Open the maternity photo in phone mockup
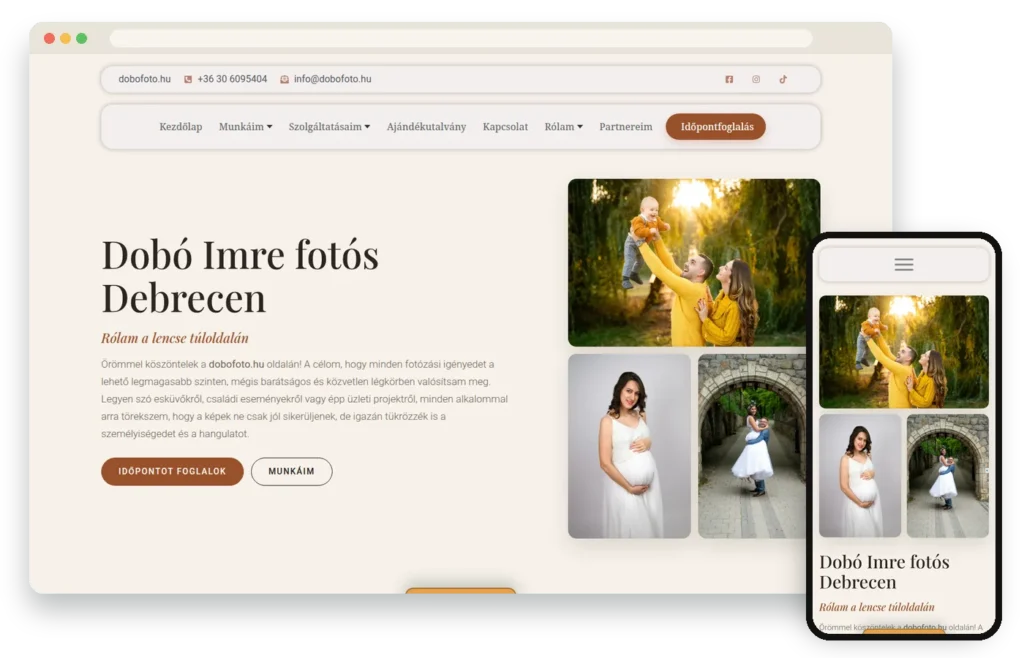Image resolution: width=1024 pixels, height=658 pixels. (860, 476)
